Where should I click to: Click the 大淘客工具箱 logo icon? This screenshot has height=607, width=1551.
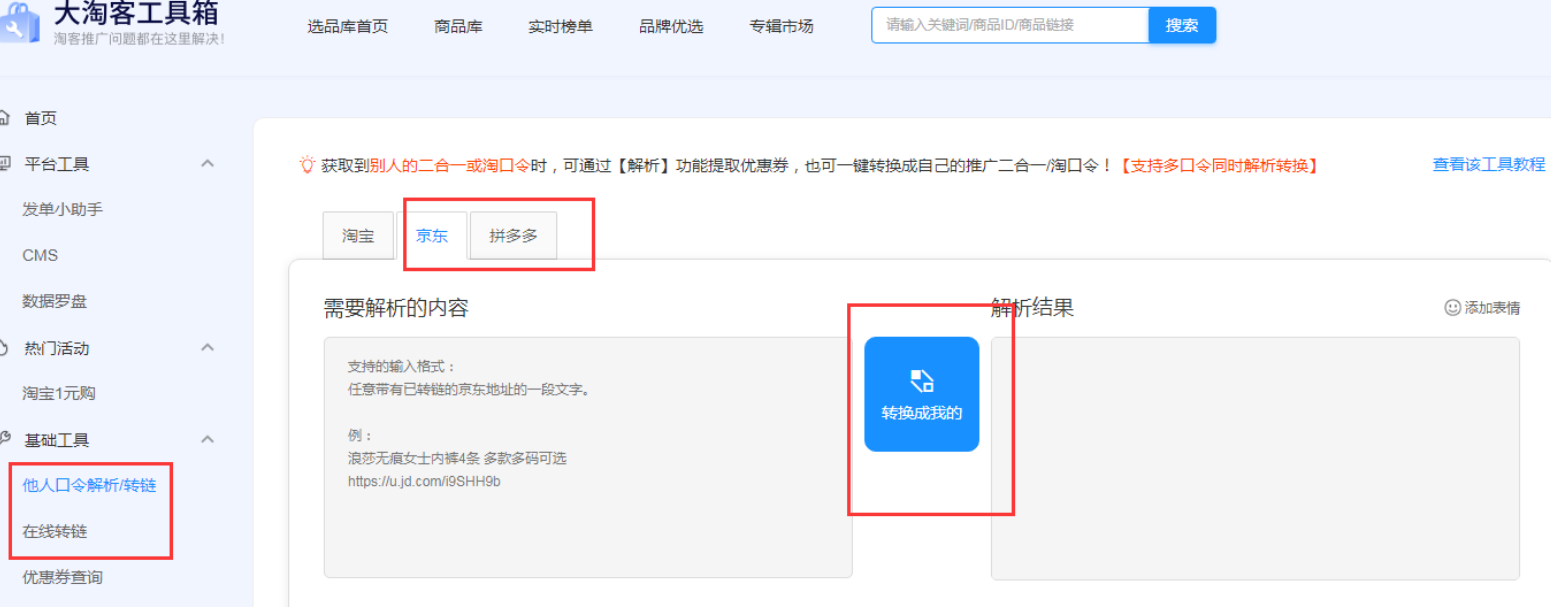click(18, 26)
